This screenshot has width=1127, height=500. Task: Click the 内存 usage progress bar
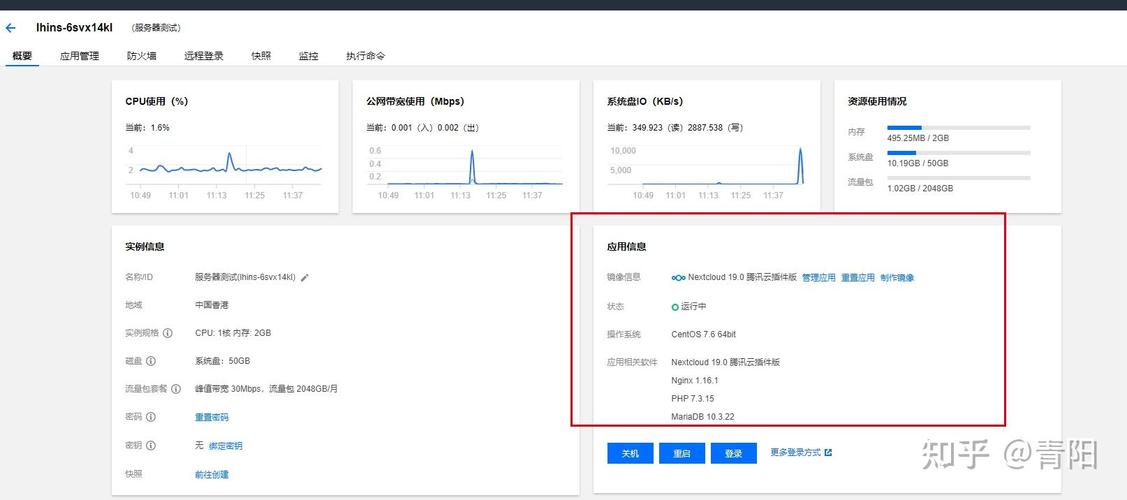(958, 128)
